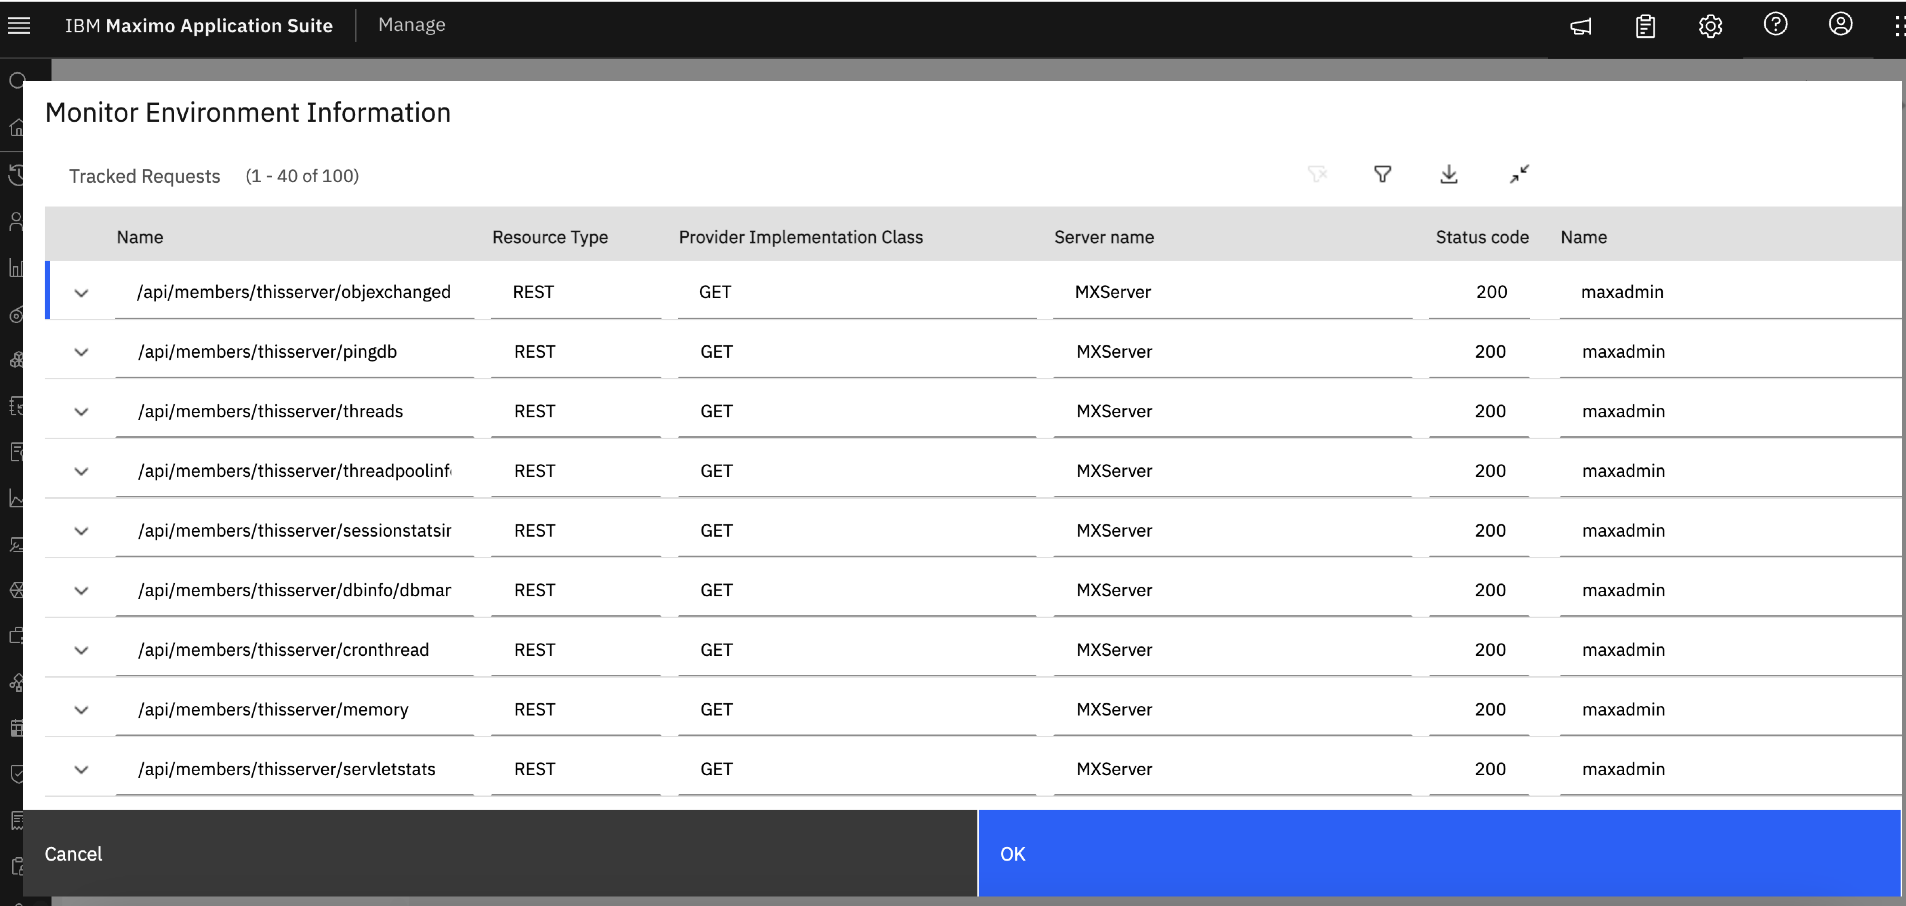Image resolution: width=1906 pixels, height=906 pixels.
Task: Expand the threadpoolinfo request row
Action: coord(81,471)
